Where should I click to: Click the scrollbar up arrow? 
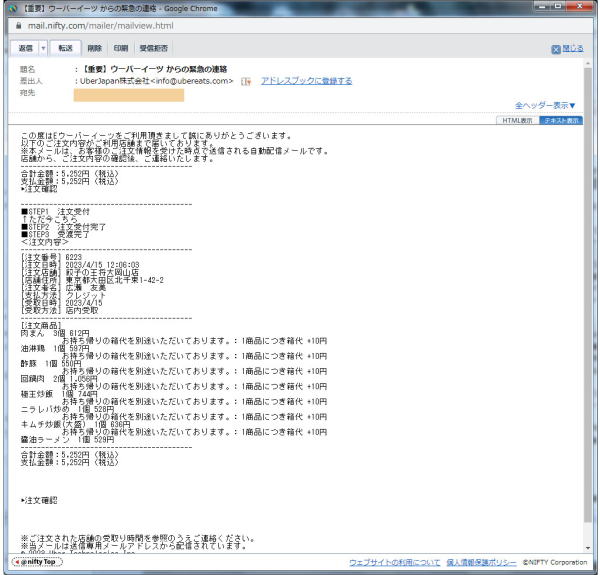coord(587,63)
